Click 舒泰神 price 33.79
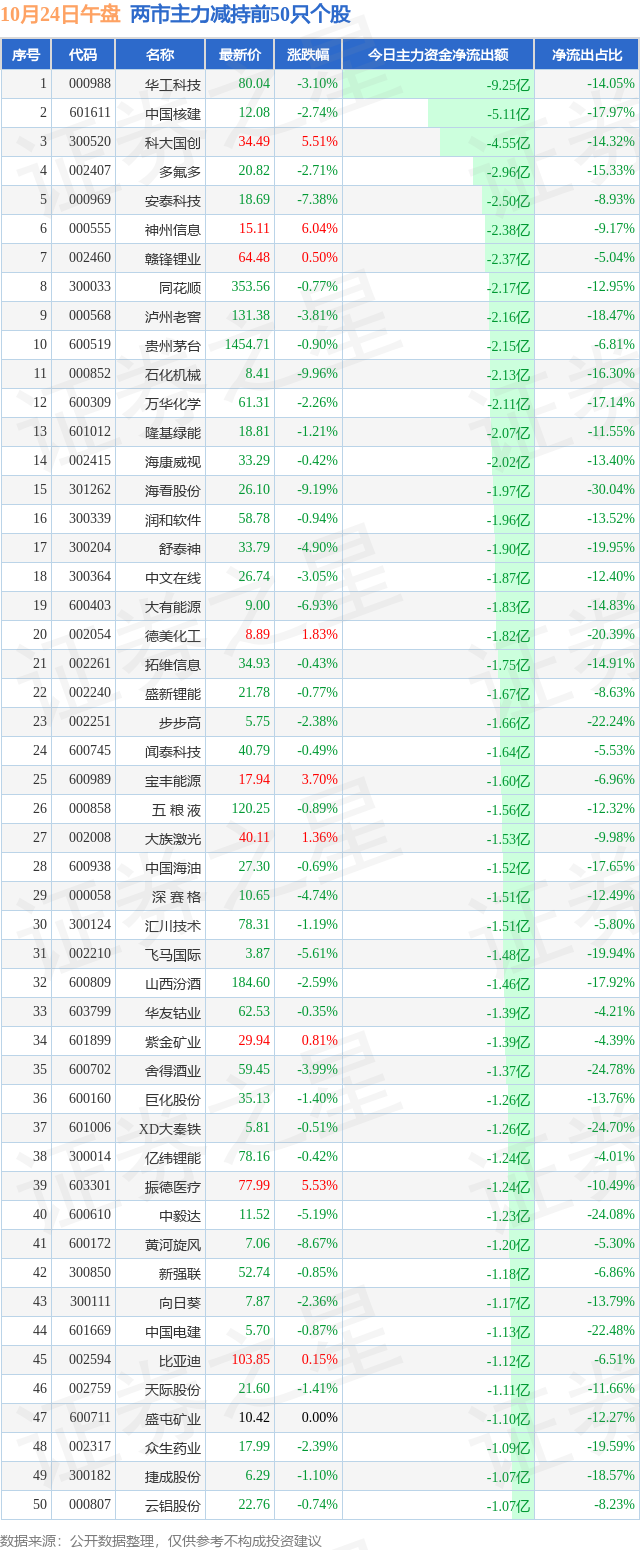640x1550 pixels. tap(254, 548)
